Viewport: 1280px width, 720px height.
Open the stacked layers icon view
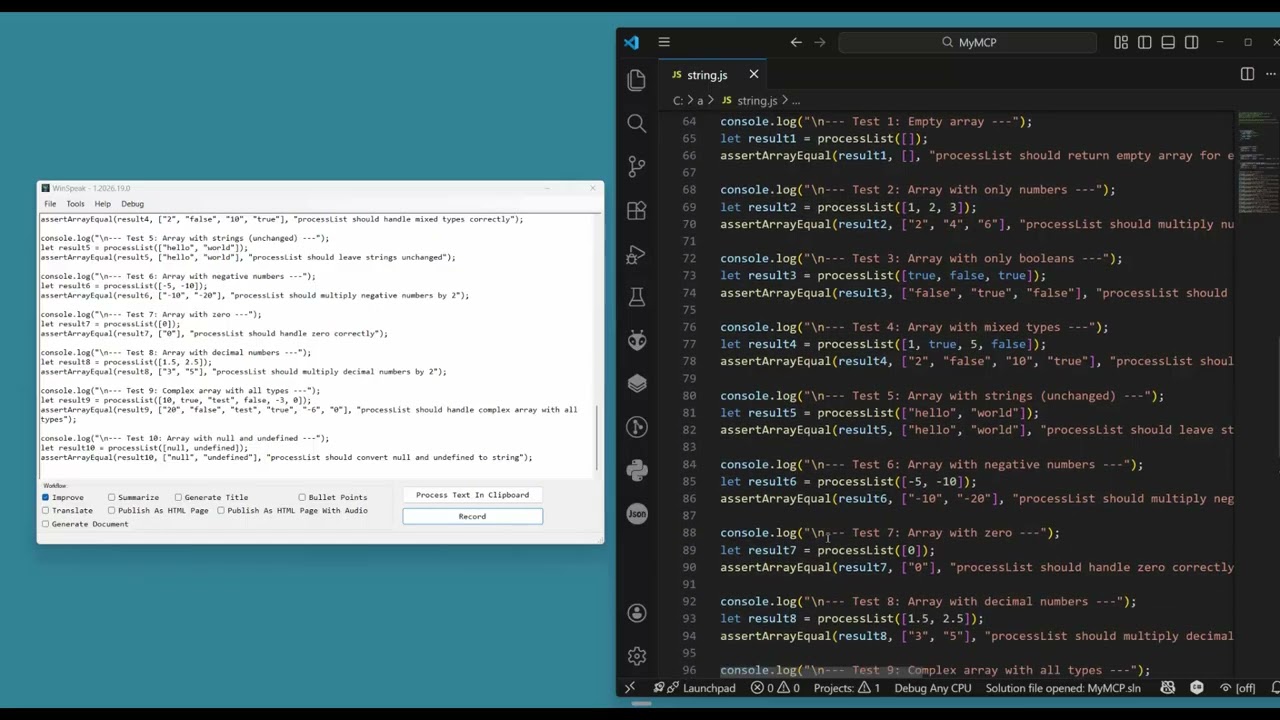636,383
